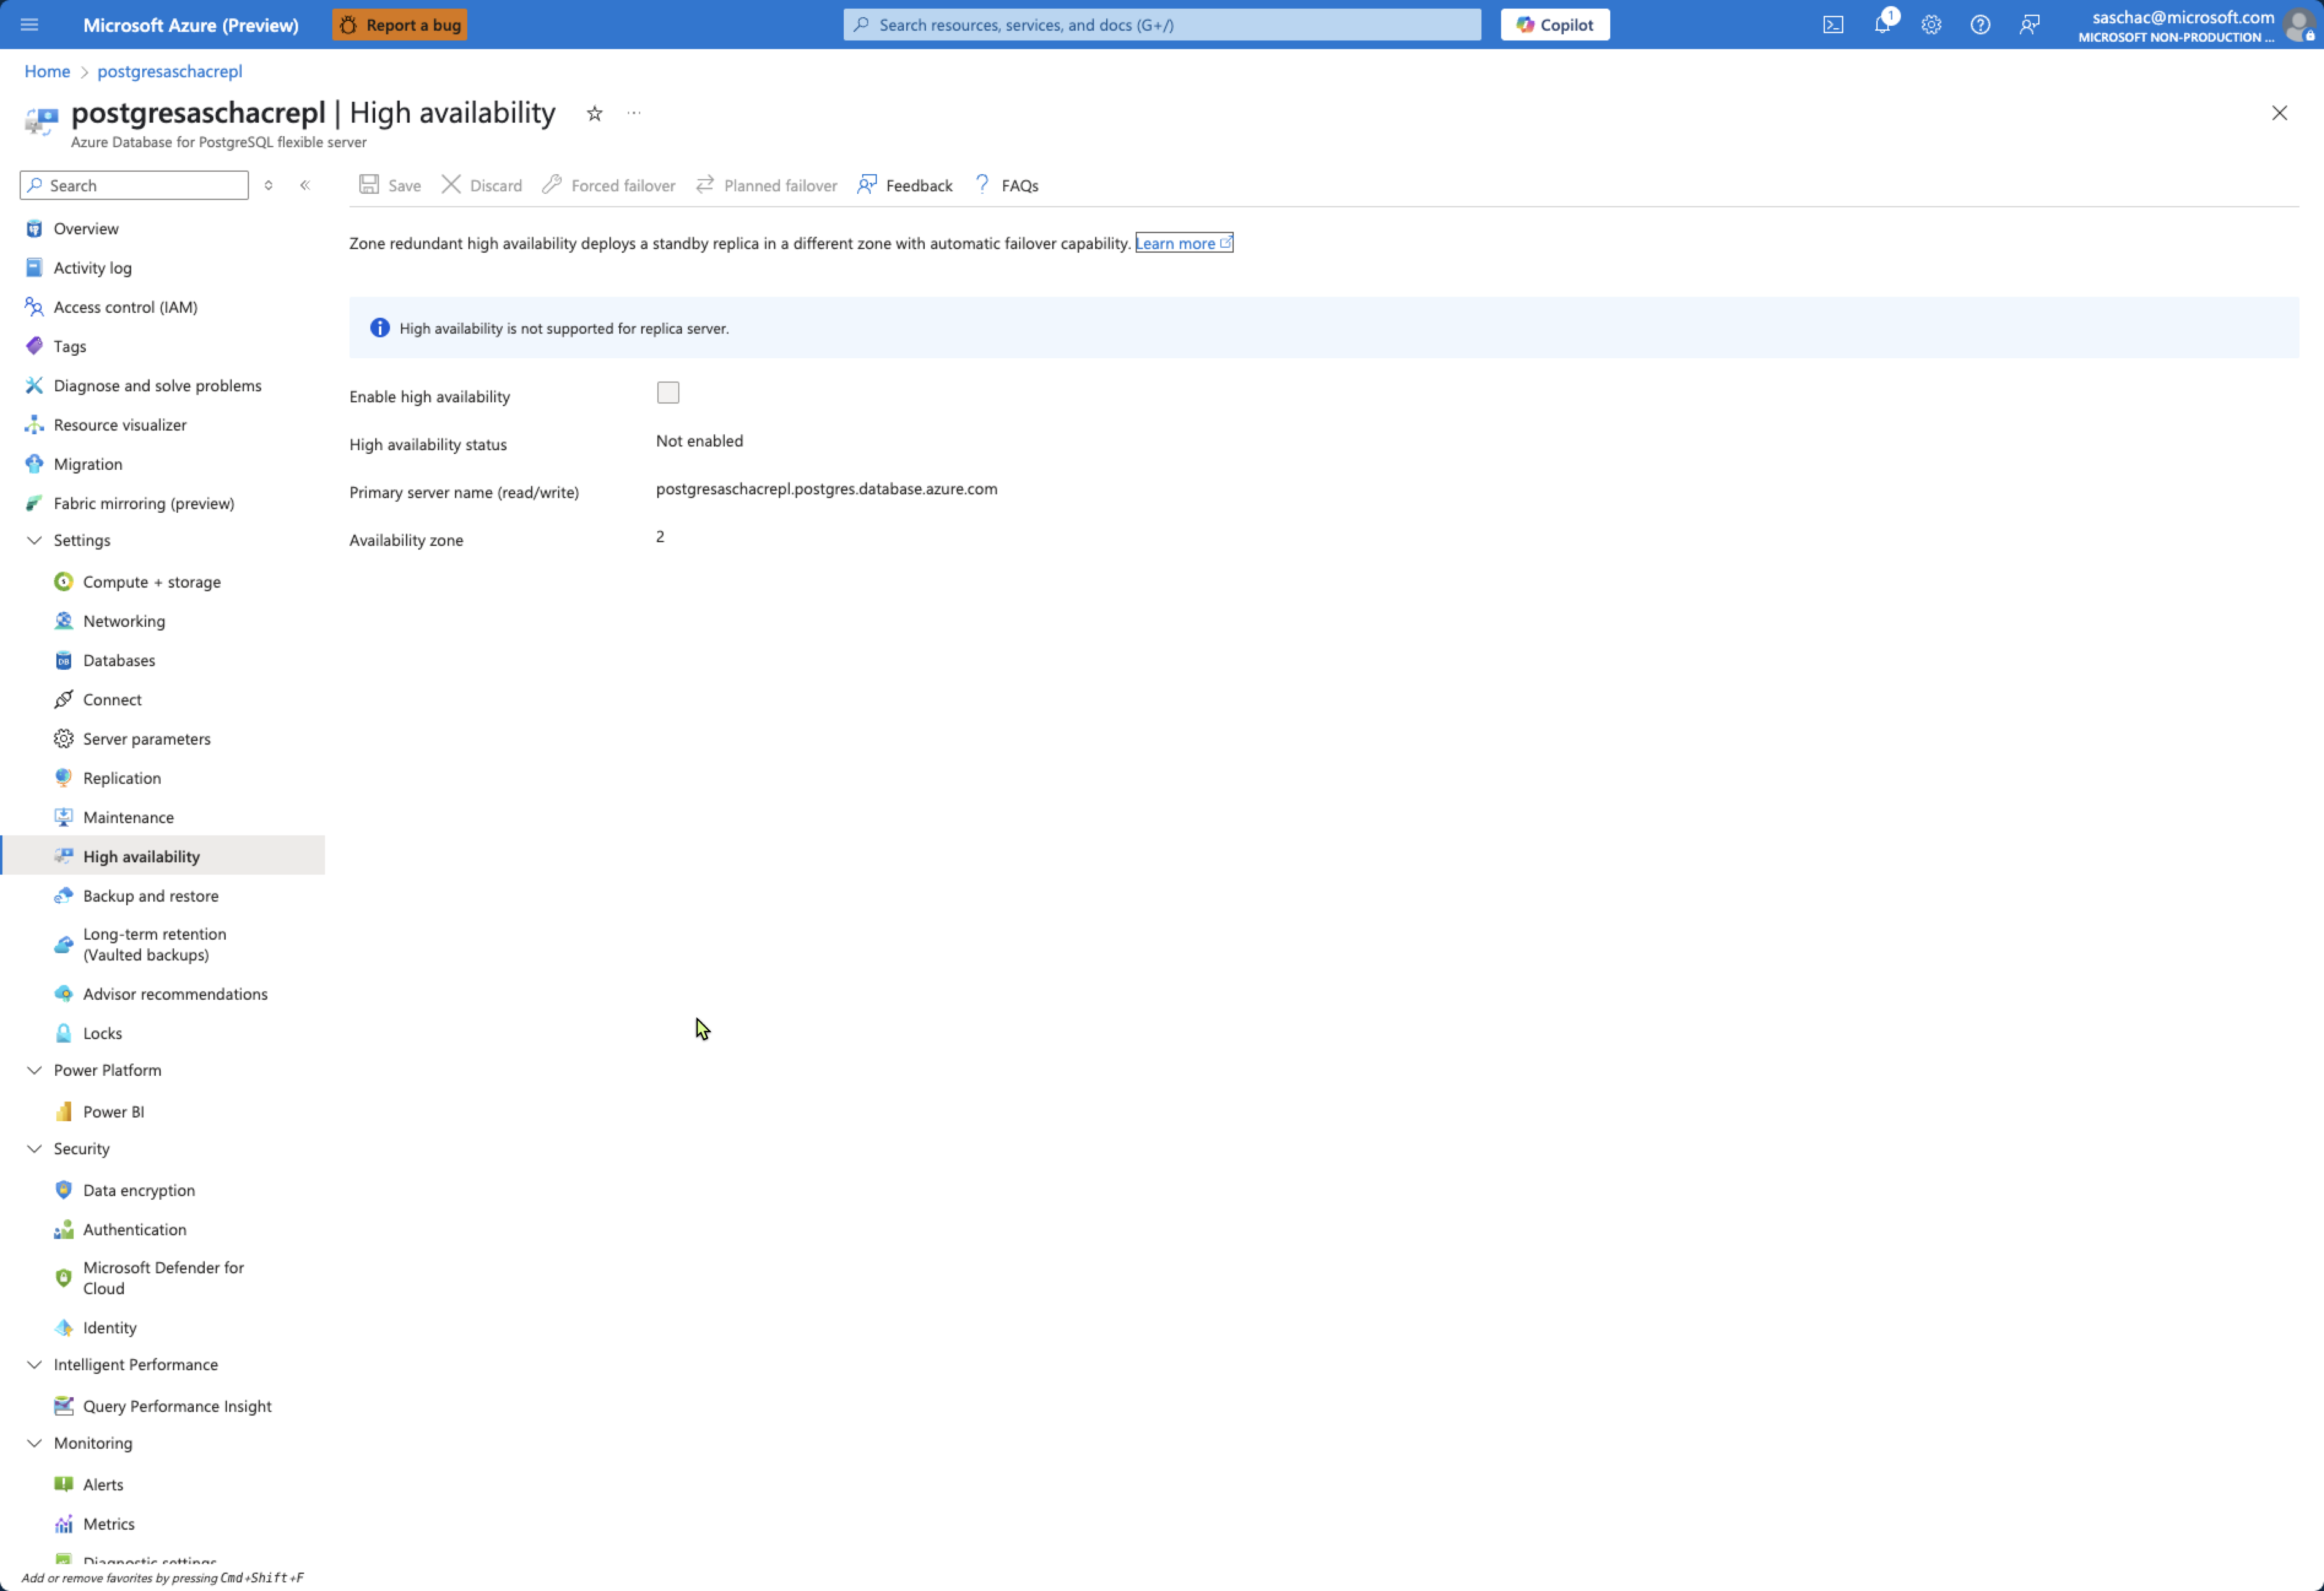
Task: Click the Networking icon
Action: click(x=63, y=621)
